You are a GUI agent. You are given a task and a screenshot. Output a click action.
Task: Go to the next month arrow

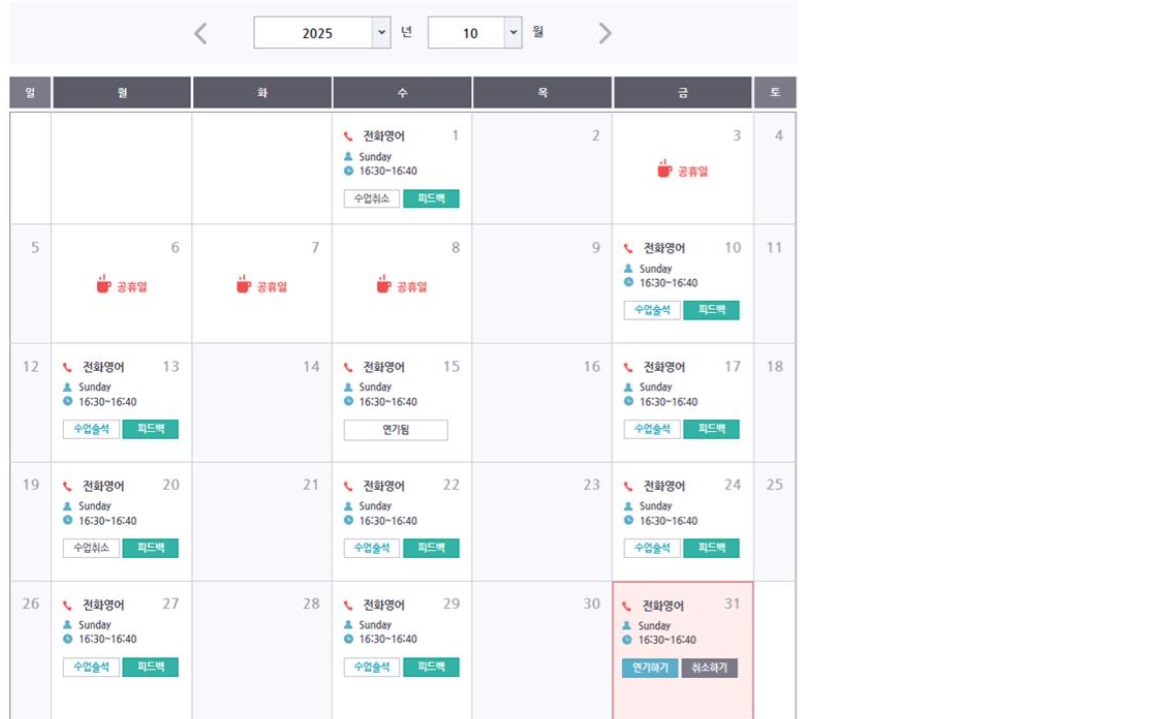point(604,33)
